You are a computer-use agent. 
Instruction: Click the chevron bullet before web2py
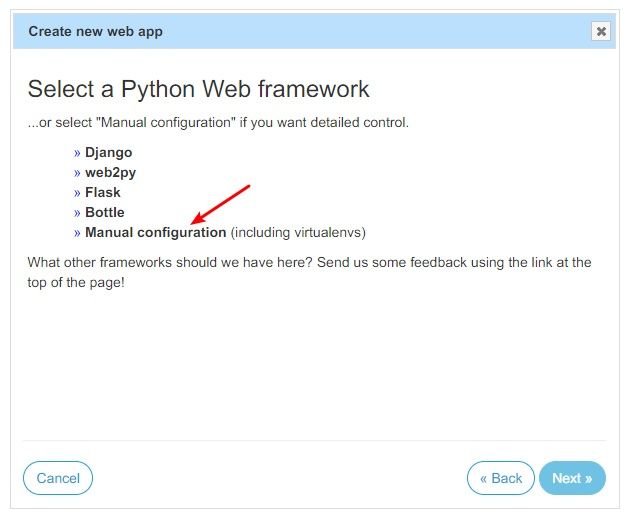pos(77,173)
